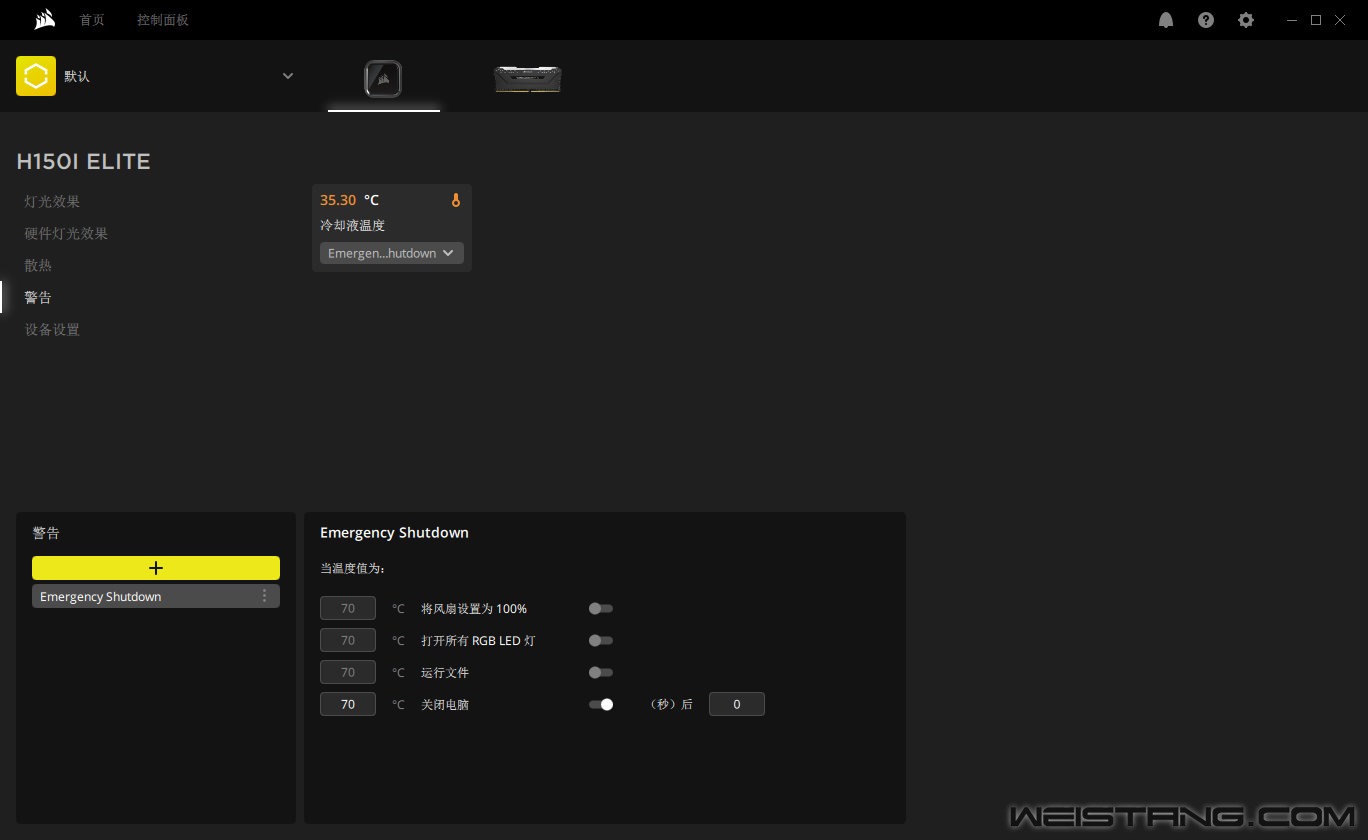1368x840 pixels.
Task: Toggle the 运行文件 run file switch
Action: point(600,672)
